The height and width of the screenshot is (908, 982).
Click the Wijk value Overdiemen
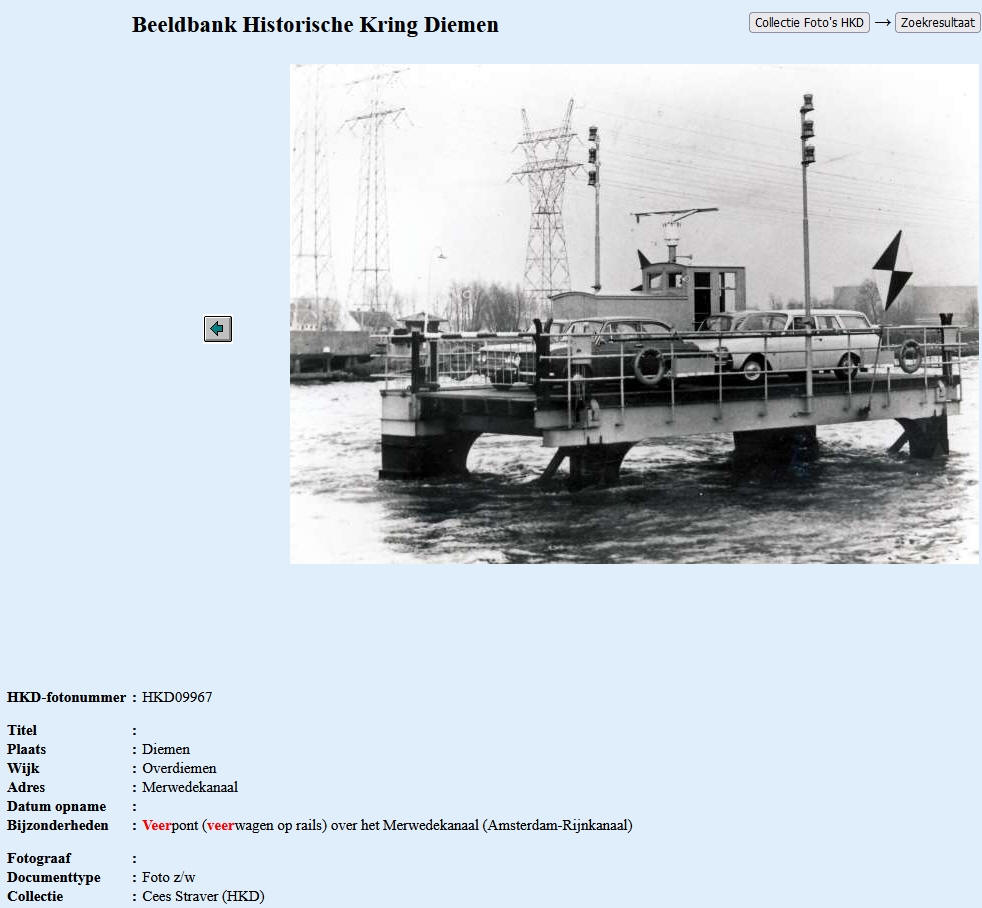pyautogui.click(x=179, y=768)
